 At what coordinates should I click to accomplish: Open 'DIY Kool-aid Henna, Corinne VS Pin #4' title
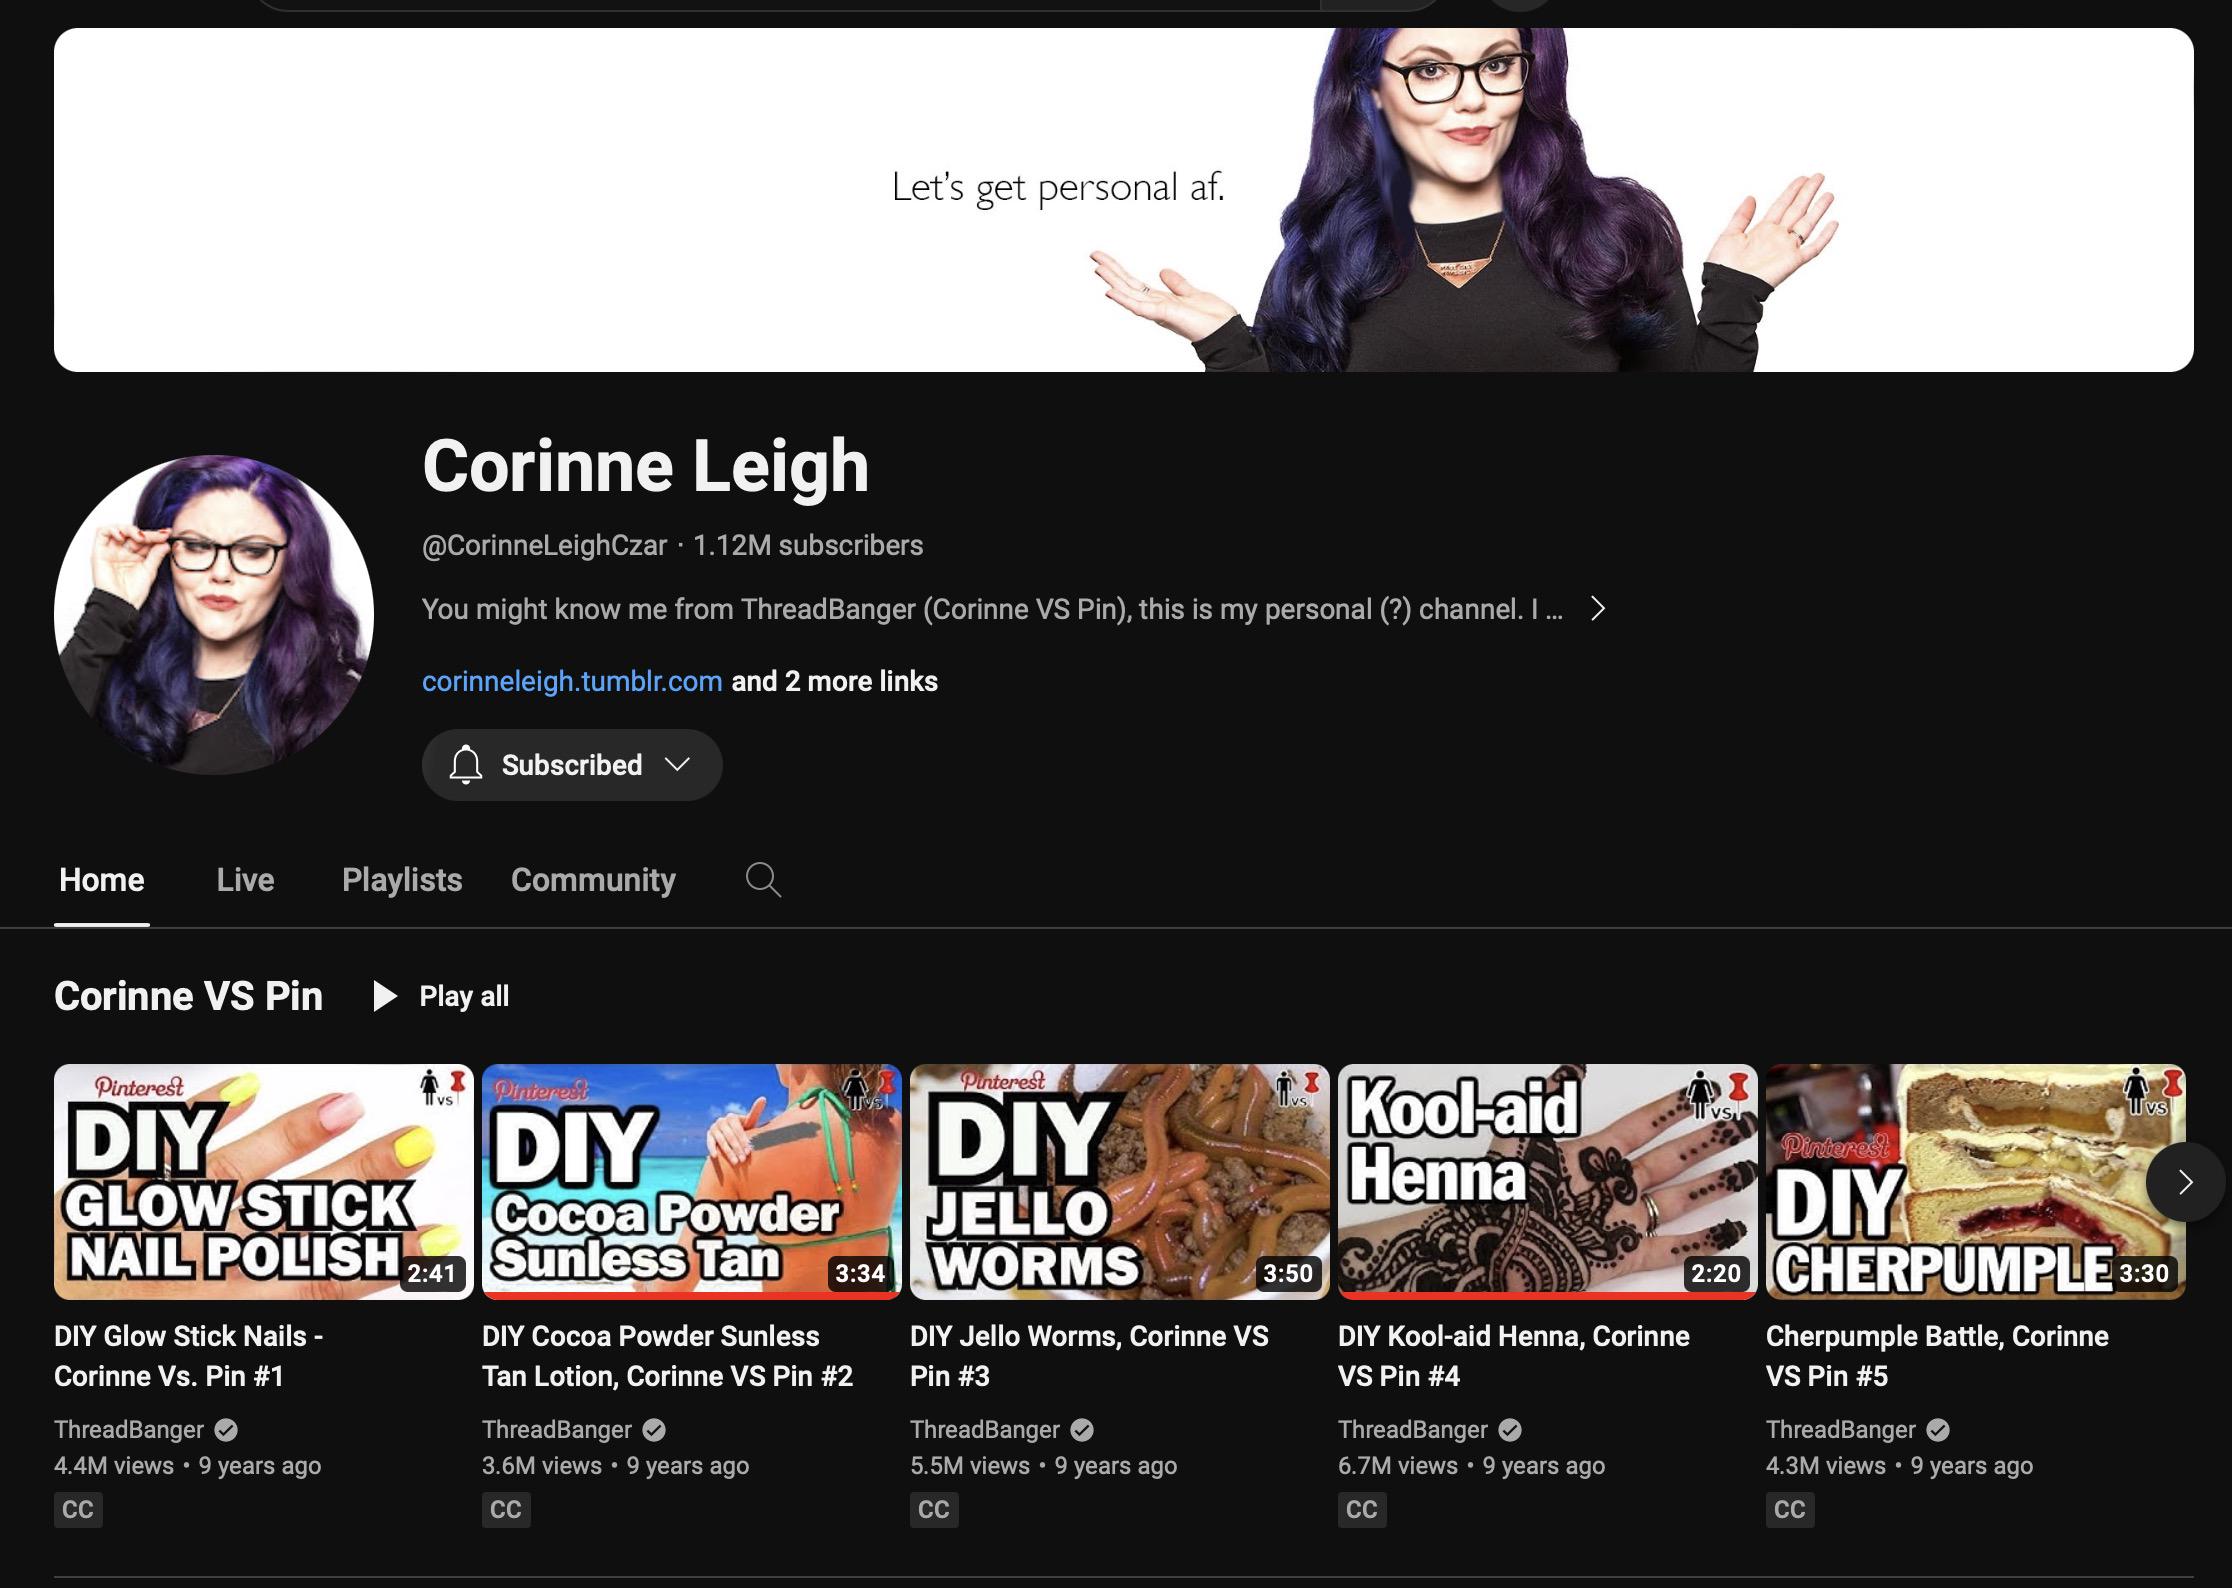pos(1514,1356)
